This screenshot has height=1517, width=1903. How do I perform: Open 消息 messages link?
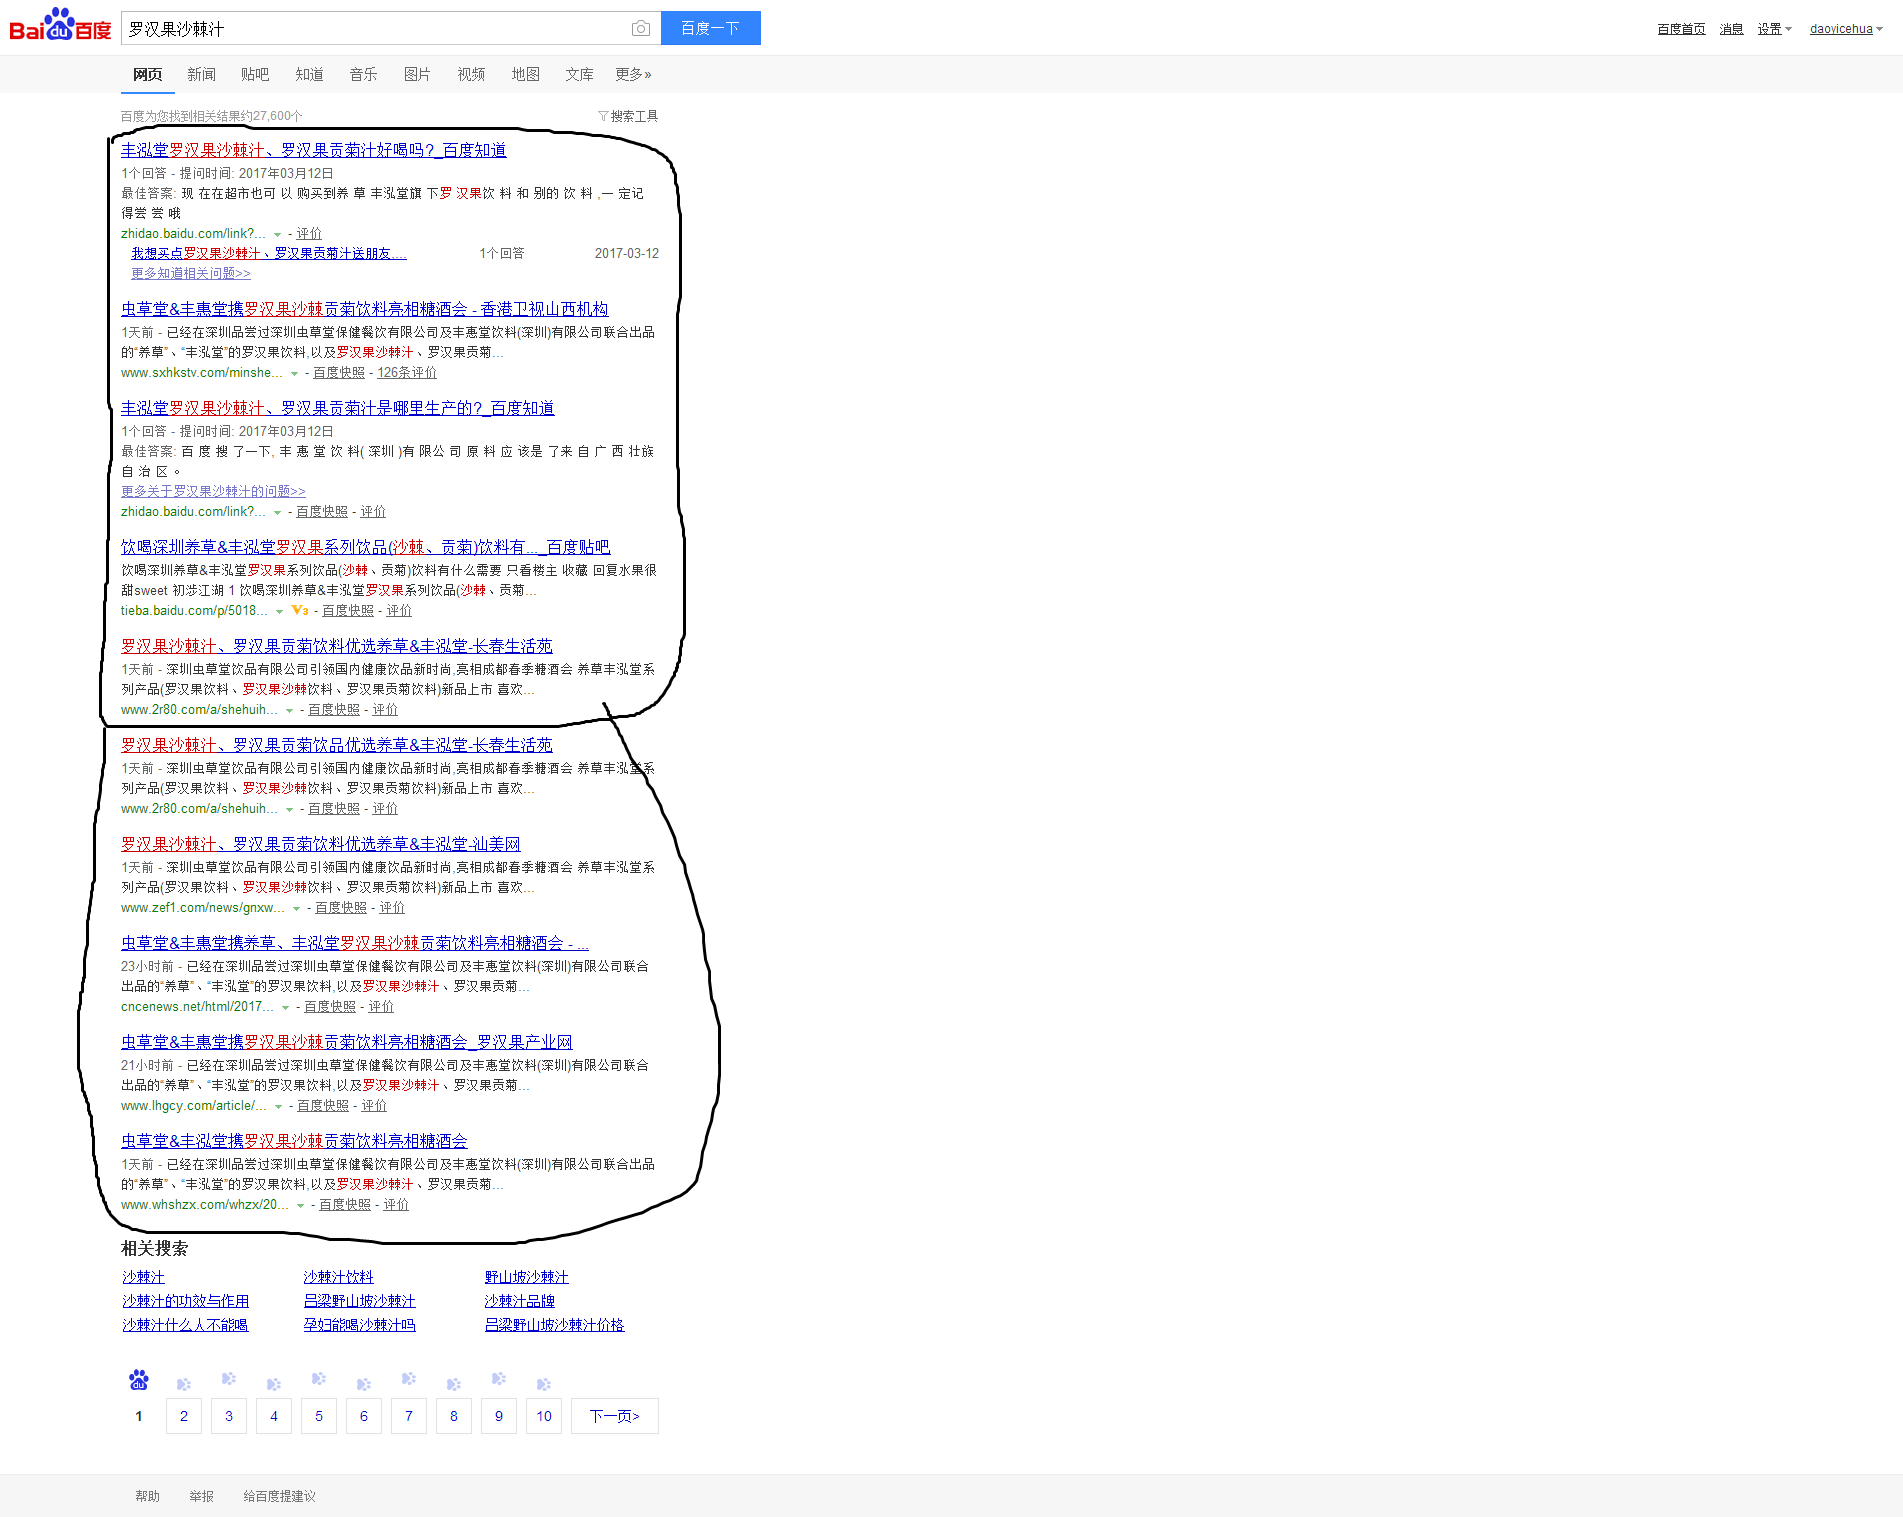click(1731, 29)
